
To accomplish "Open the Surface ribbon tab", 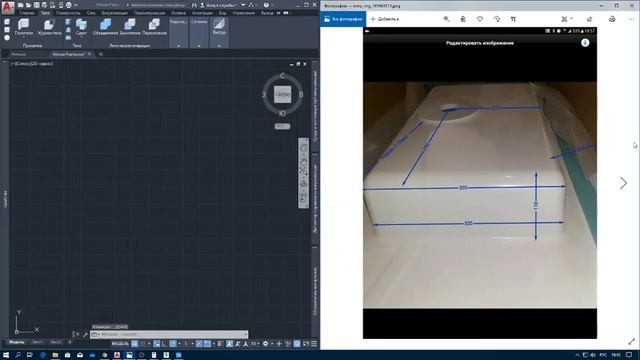I will [x=68, y=13].
